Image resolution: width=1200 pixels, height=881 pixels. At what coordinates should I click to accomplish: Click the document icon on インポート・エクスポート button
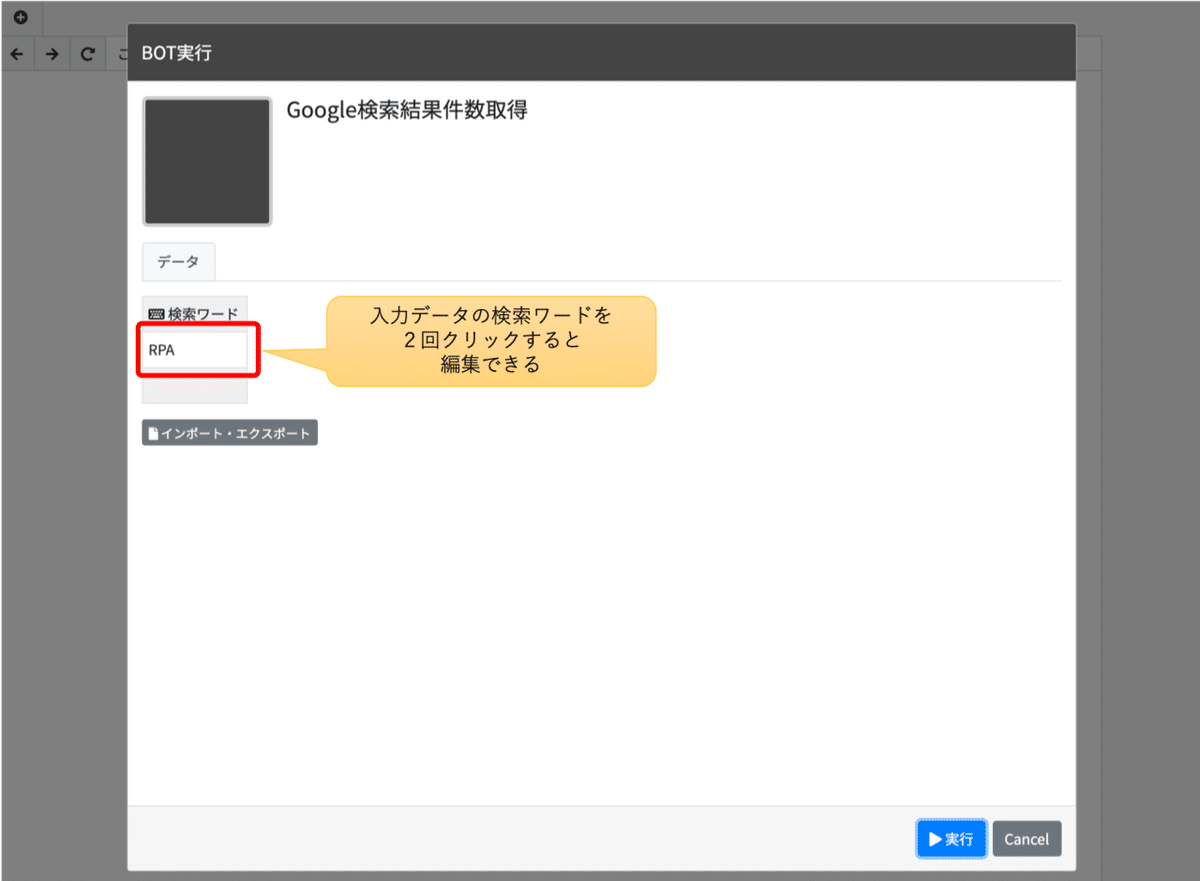point(153,432)
